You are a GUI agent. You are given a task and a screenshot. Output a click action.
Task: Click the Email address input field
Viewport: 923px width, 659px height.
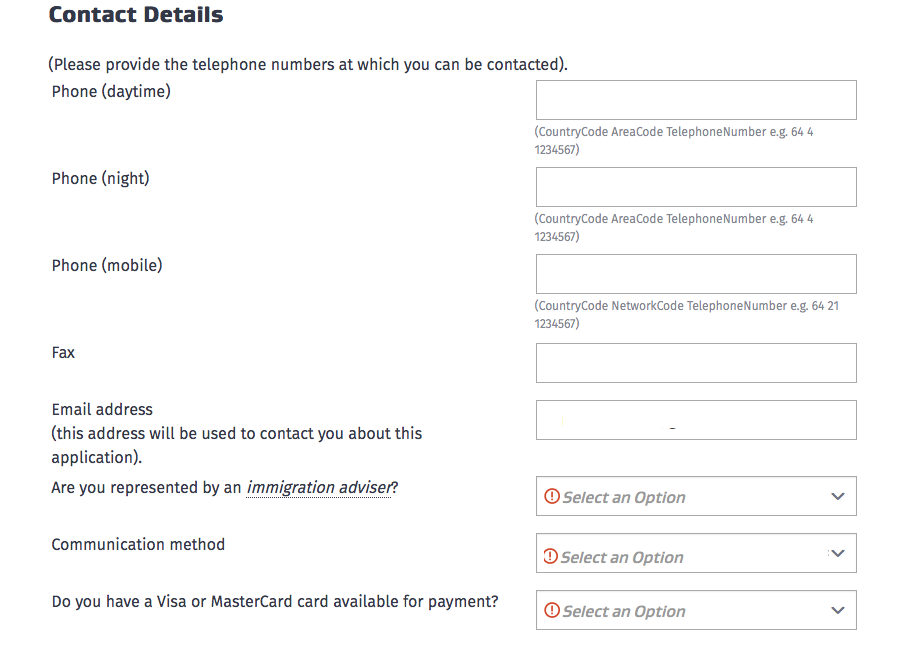coord(696,420)
